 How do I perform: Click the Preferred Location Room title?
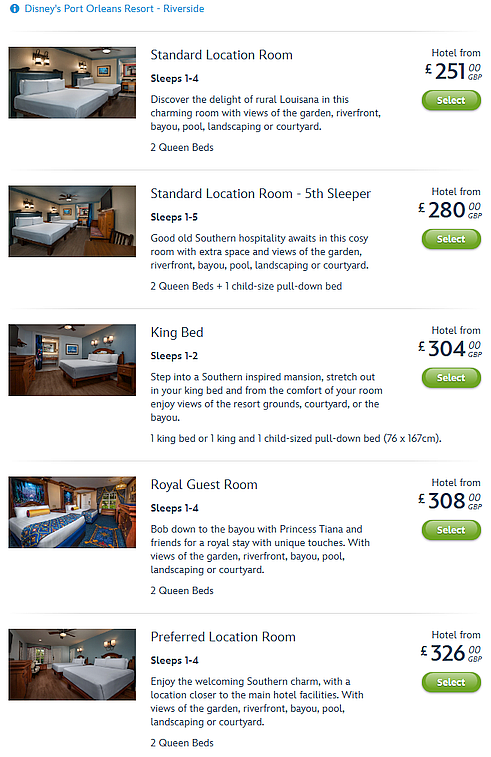[223, 637]
